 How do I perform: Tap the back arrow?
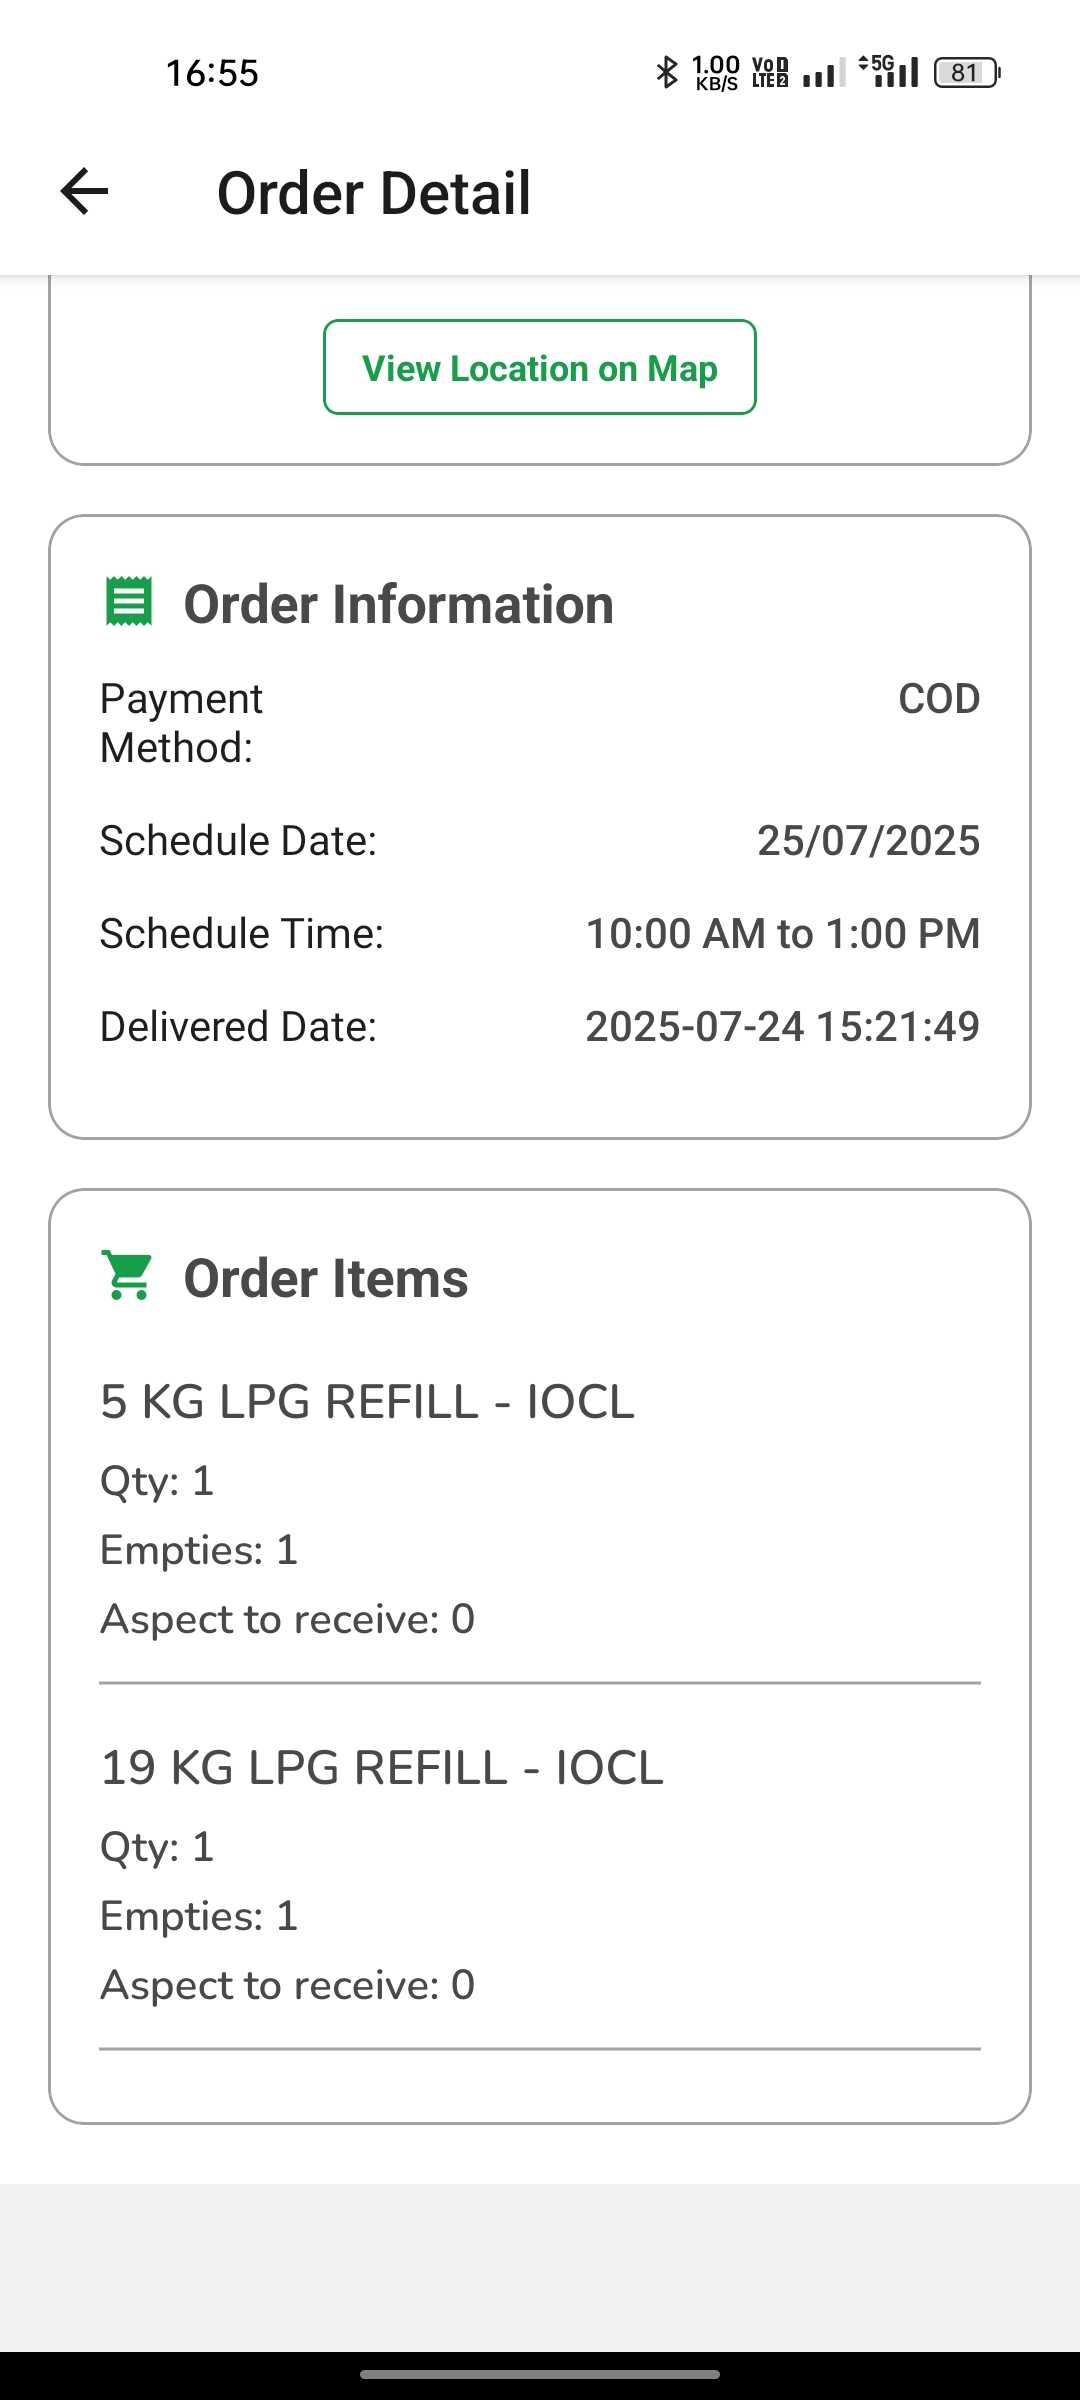pyautogui.click(x=84, y=192)
